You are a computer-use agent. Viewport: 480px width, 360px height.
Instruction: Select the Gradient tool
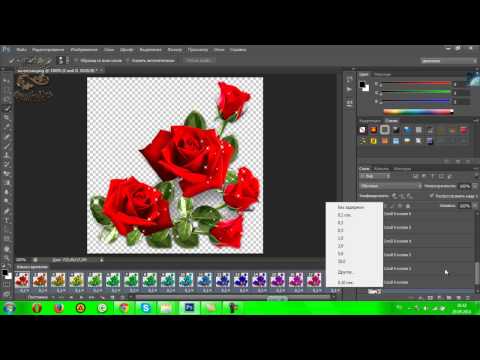point(7,183)
